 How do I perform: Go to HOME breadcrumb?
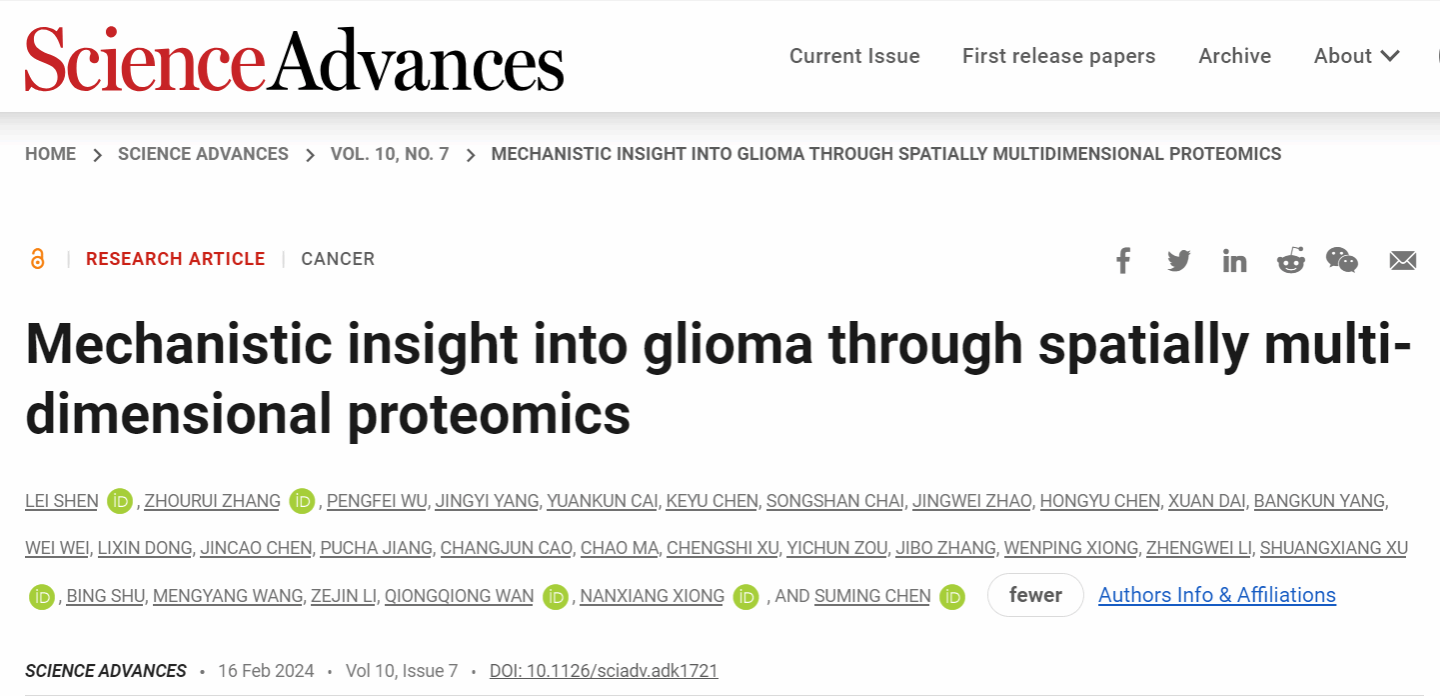pos(50,154)
